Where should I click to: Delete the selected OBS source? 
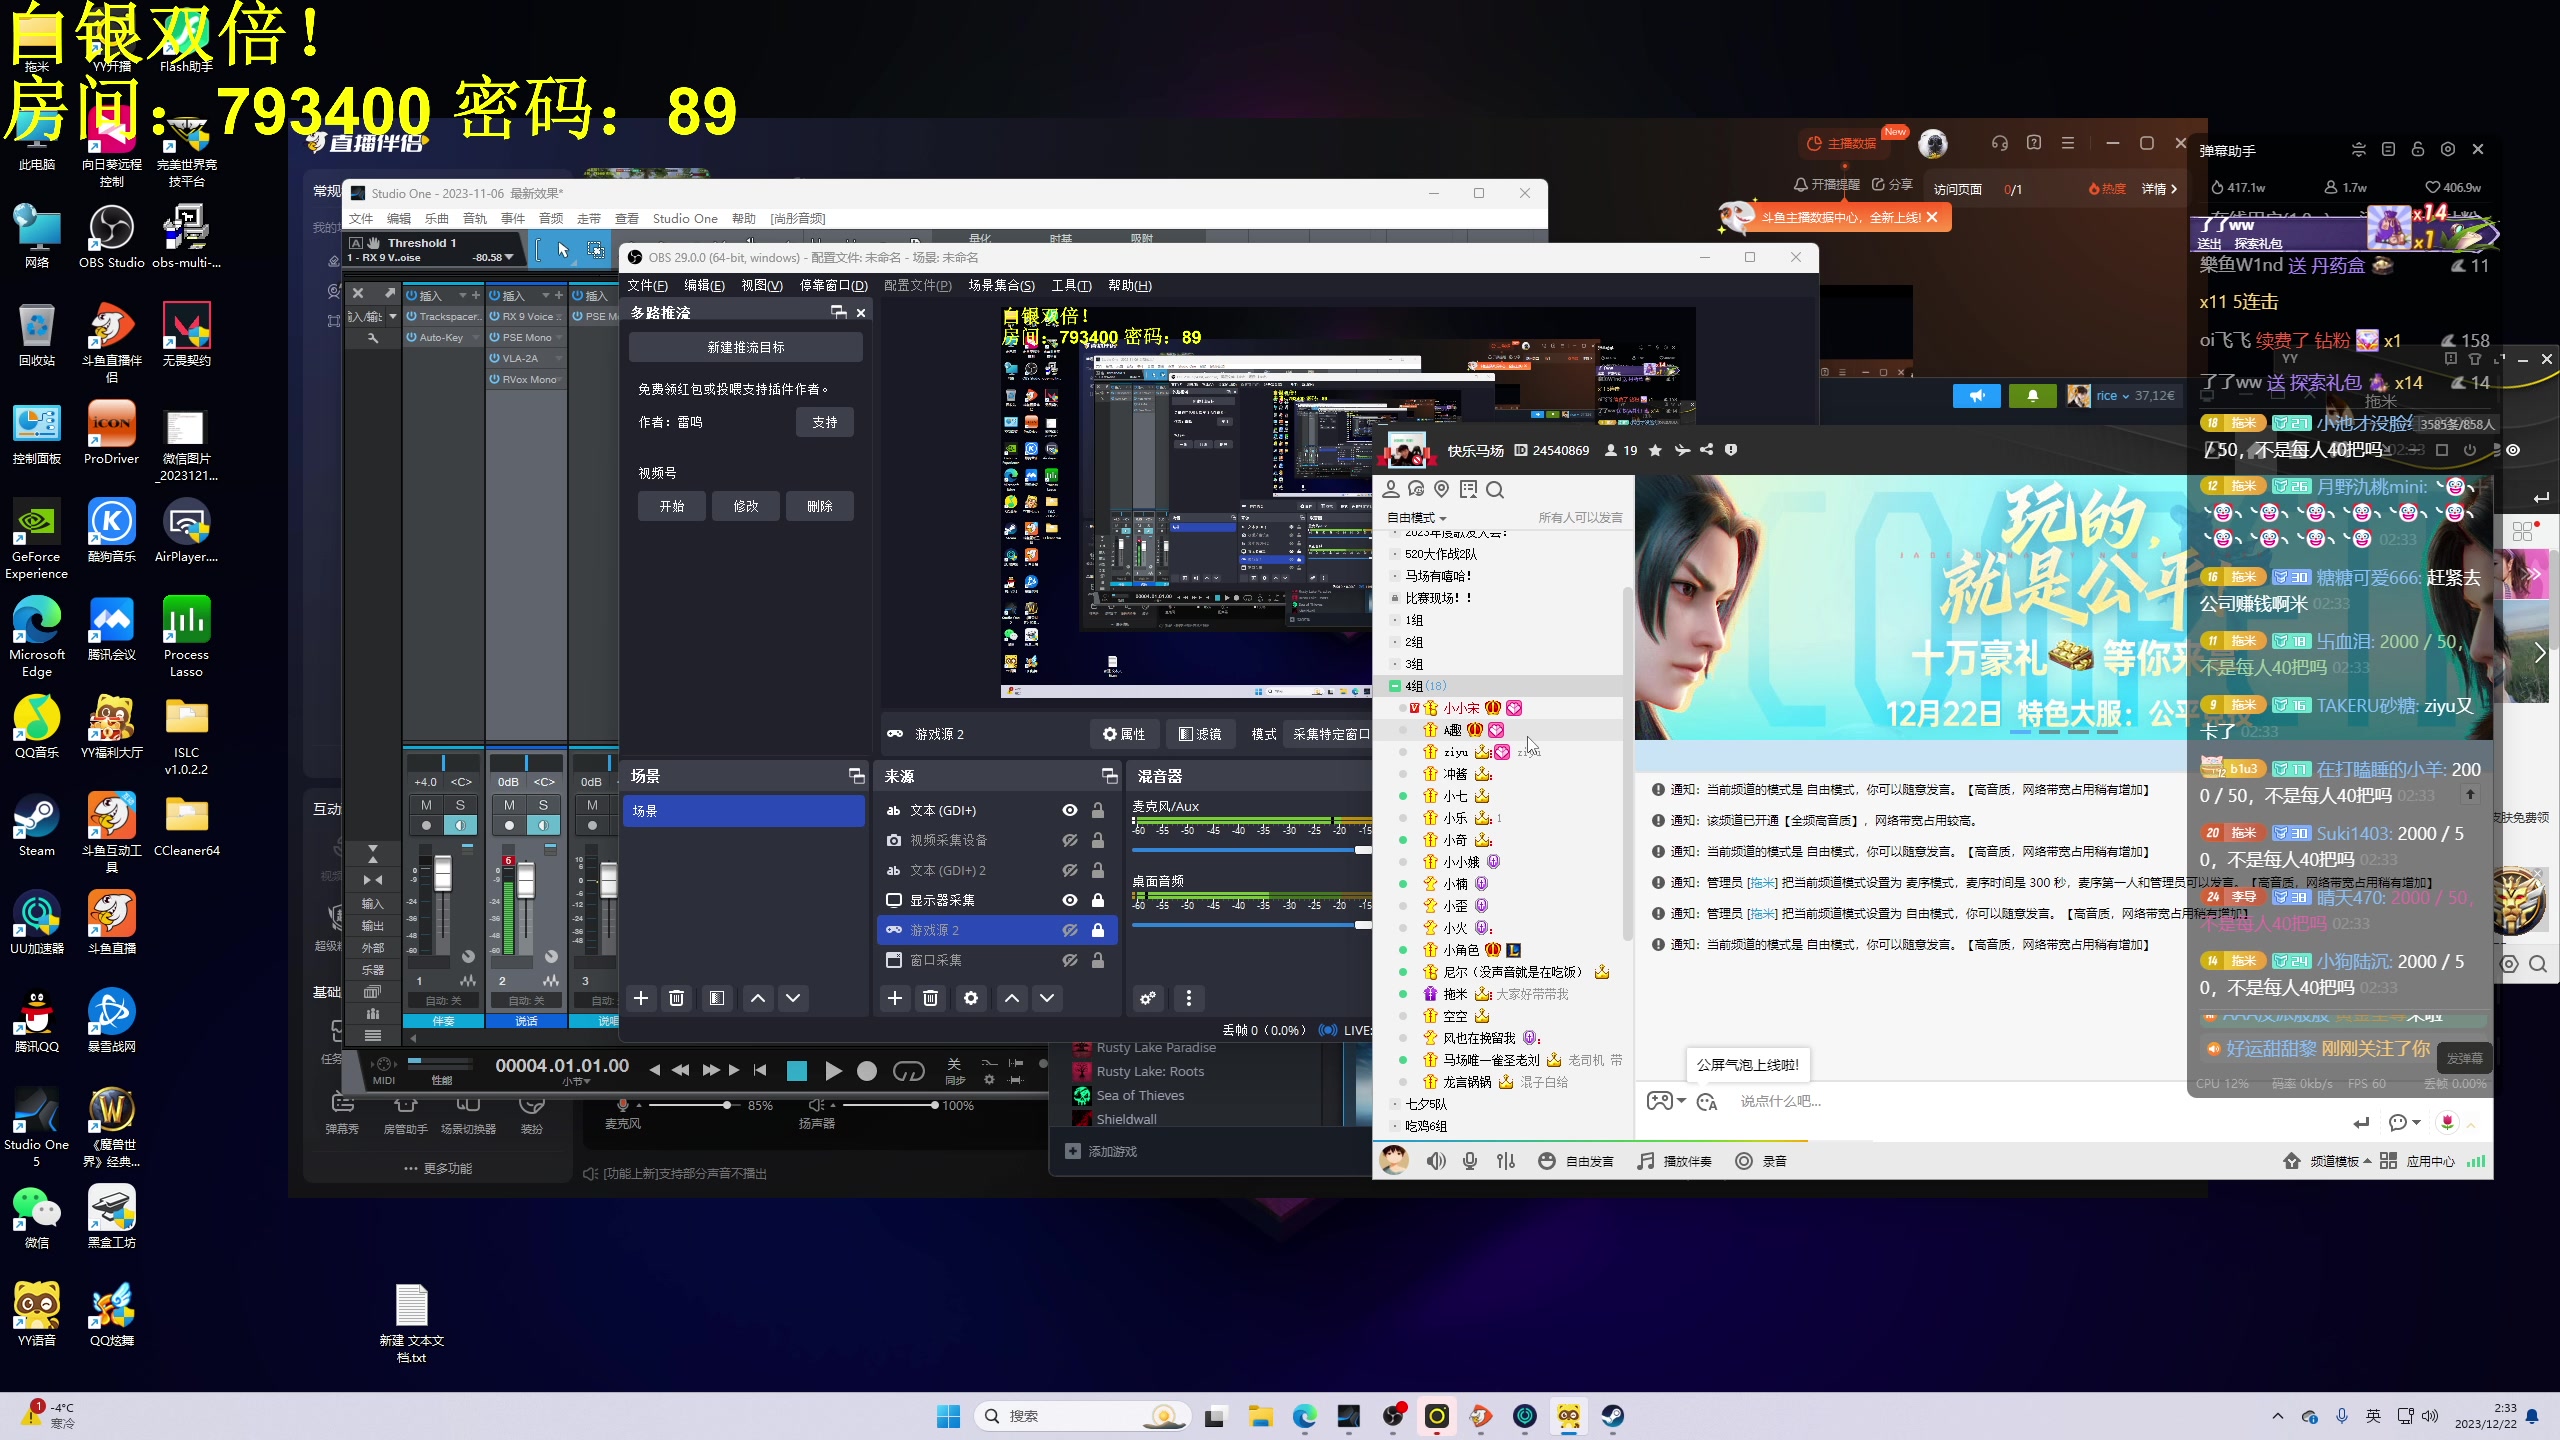click(x=931, y=998)
